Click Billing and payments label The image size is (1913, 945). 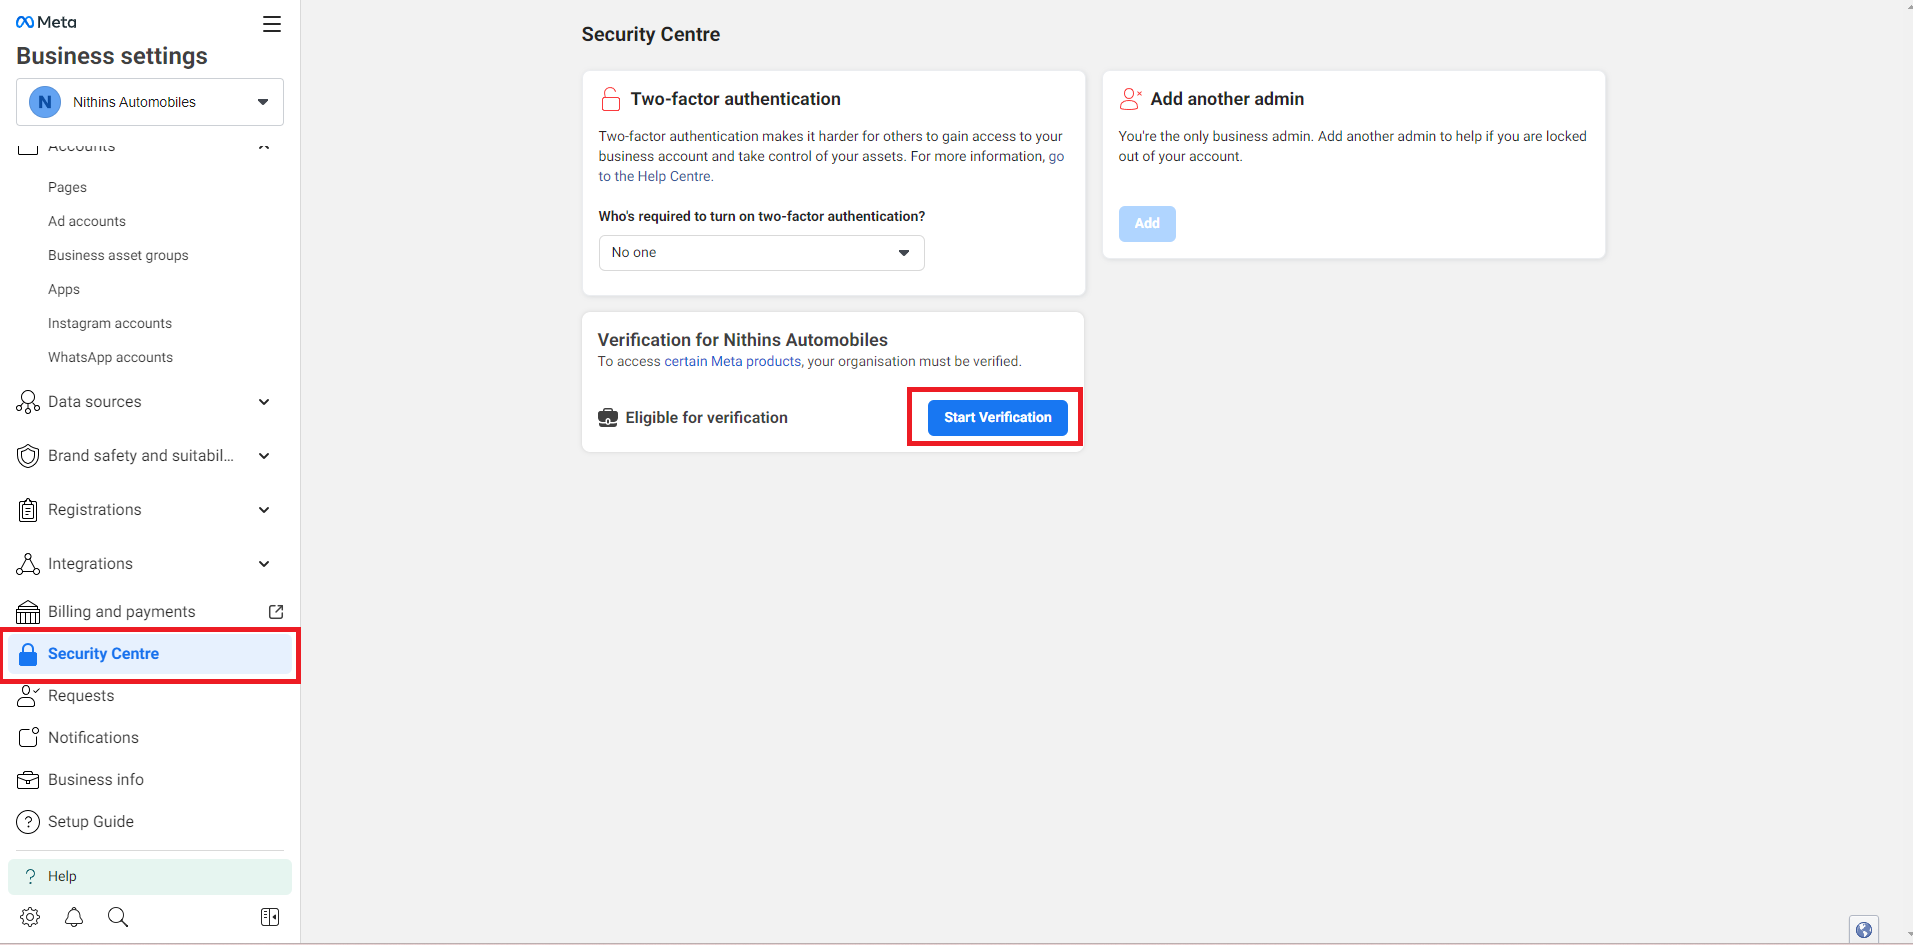[x=122, y=612]
